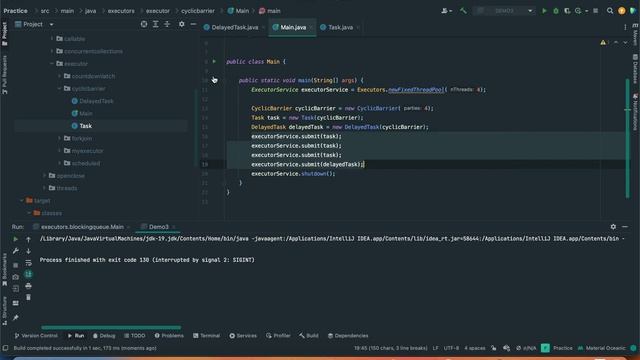Toggle the tool window bars icon in the bottom corner
The image size is (640, 360).
pos(5,348)
